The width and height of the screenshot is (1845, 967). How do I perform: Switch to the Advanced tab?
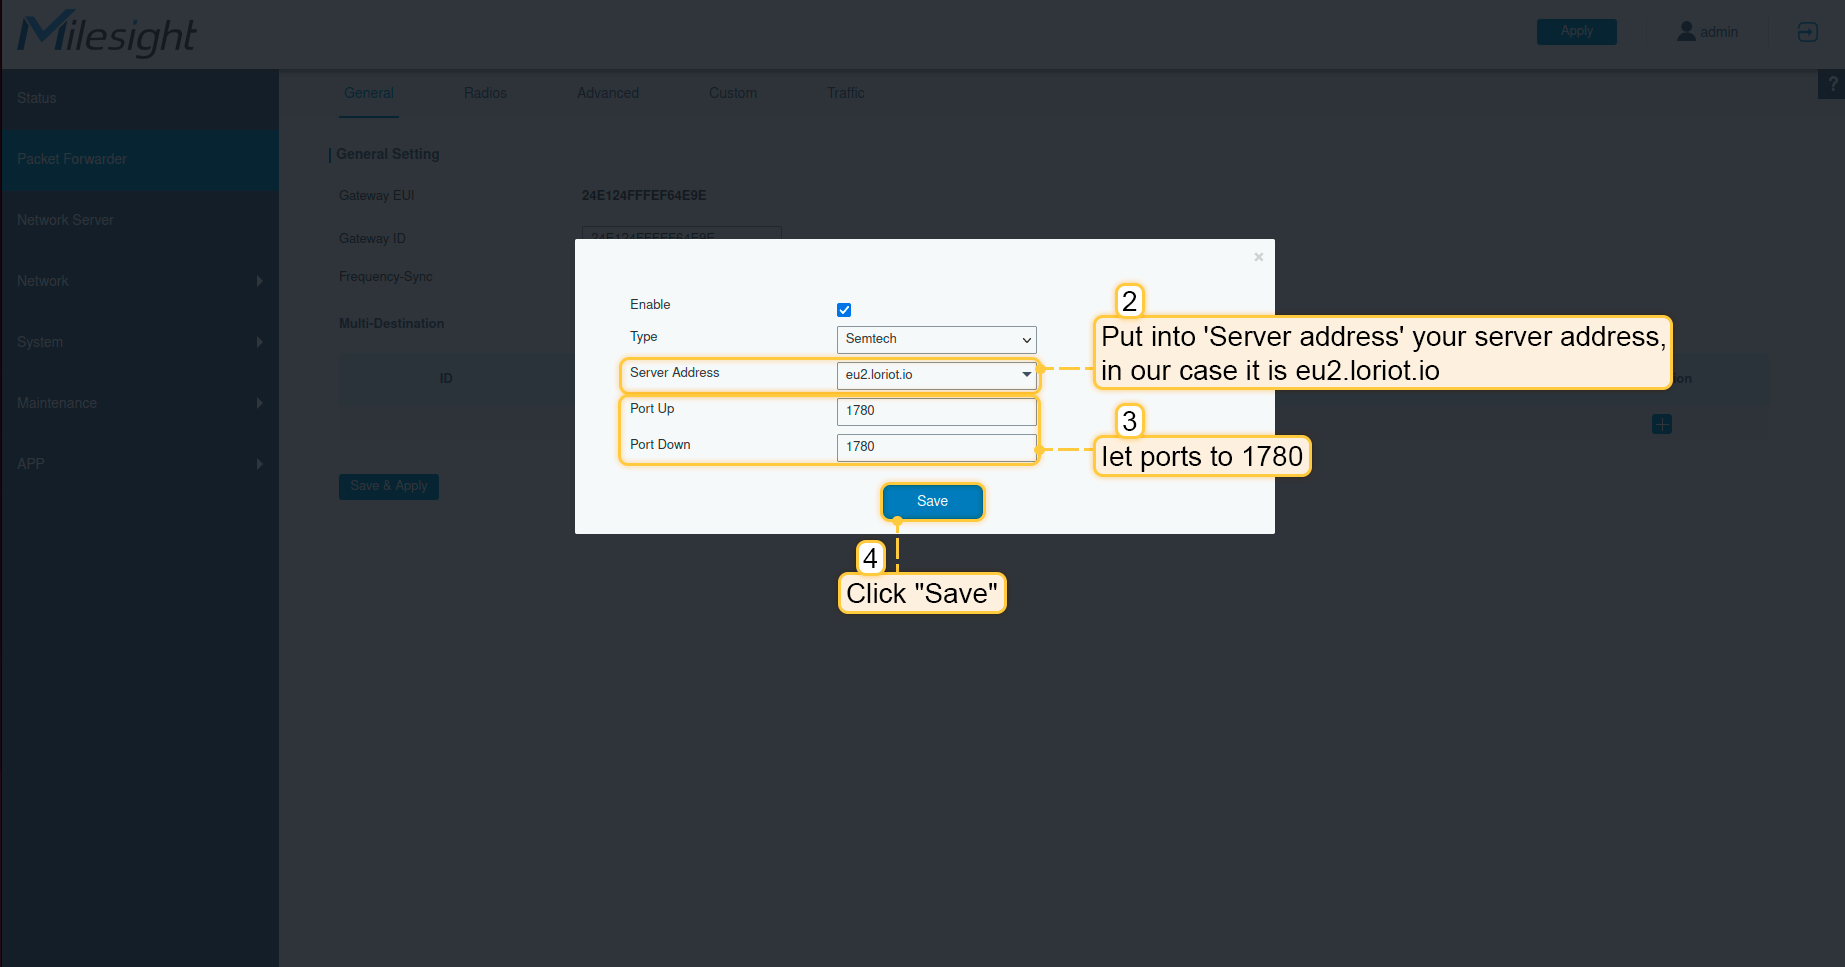(x=607, y=93)
